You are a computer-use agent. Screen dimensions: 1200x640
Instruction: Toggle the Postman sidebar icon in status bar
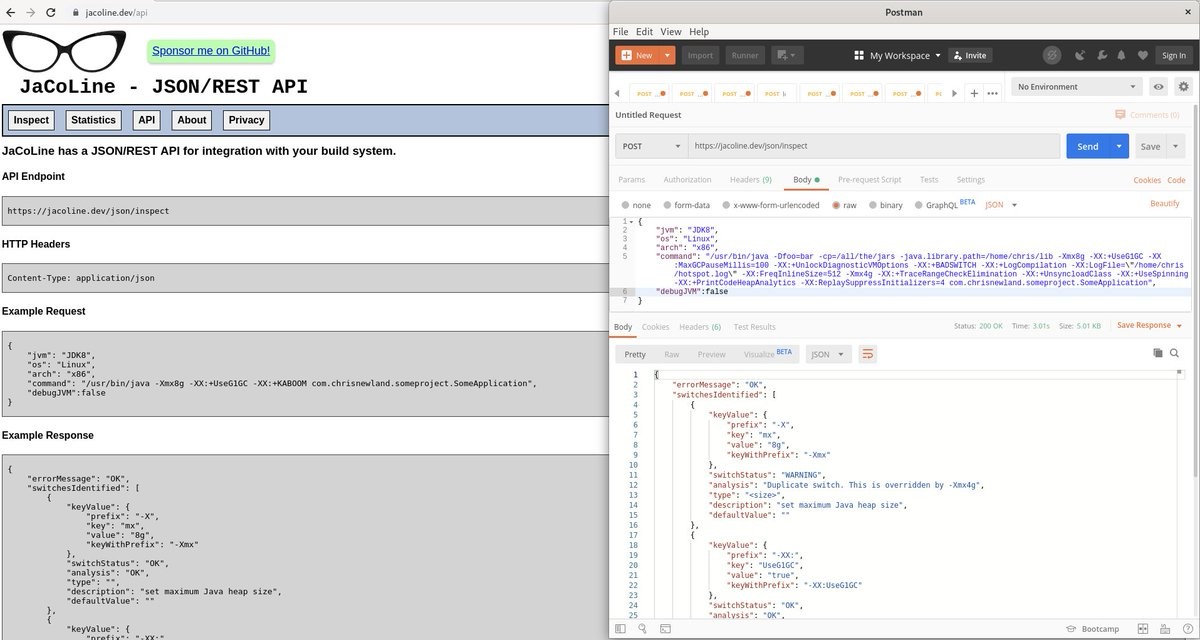(x=620, y=629)
